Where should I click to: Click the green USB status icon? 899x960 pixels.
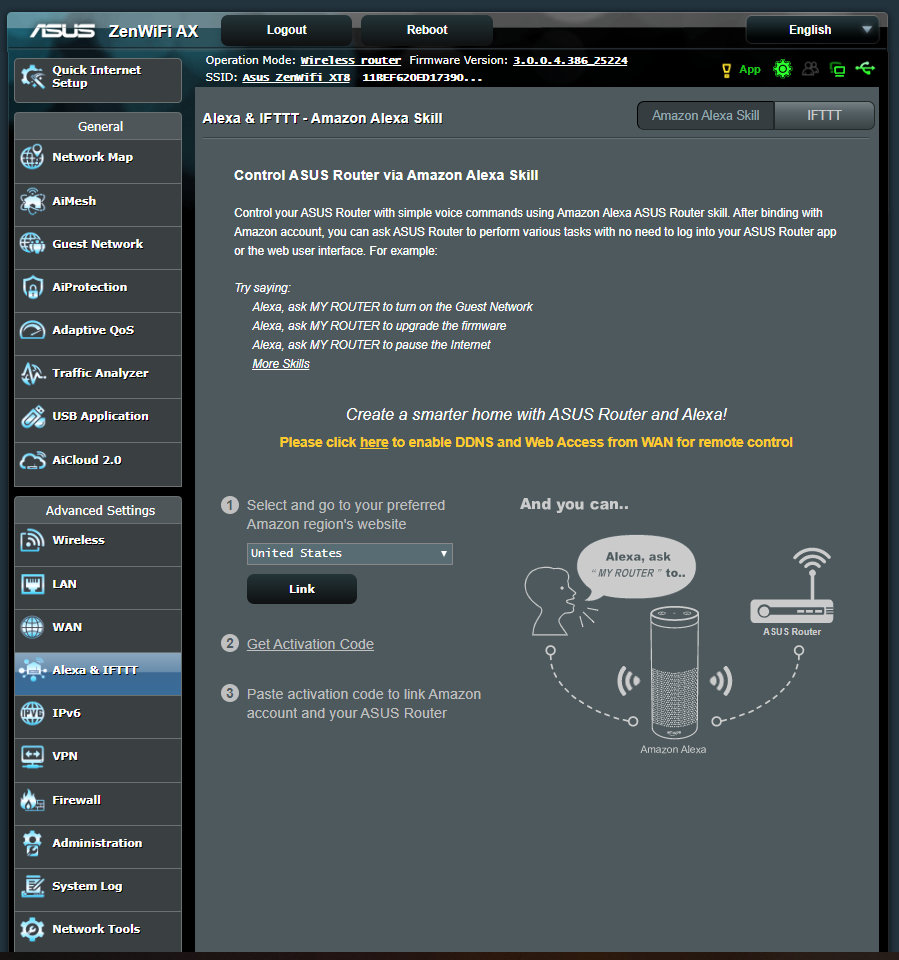point(865,68)
